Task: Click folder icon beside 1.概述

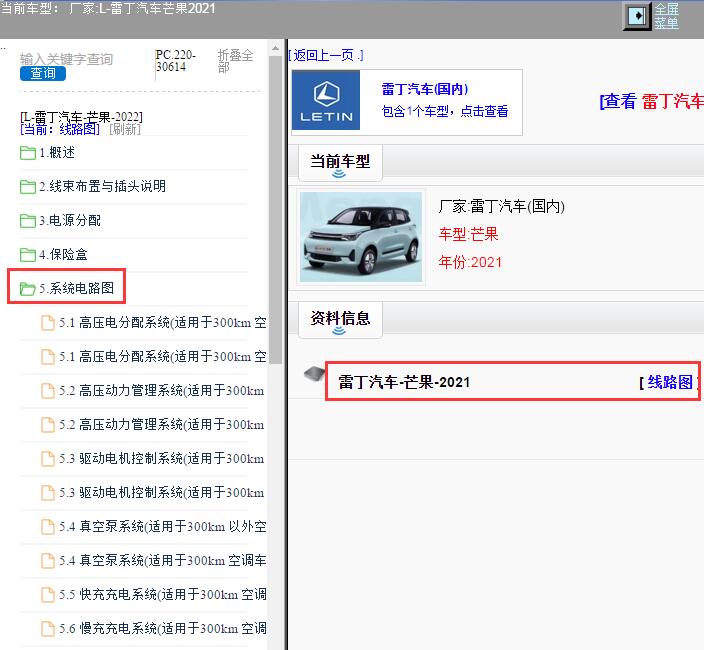Action: click(28, 153)
